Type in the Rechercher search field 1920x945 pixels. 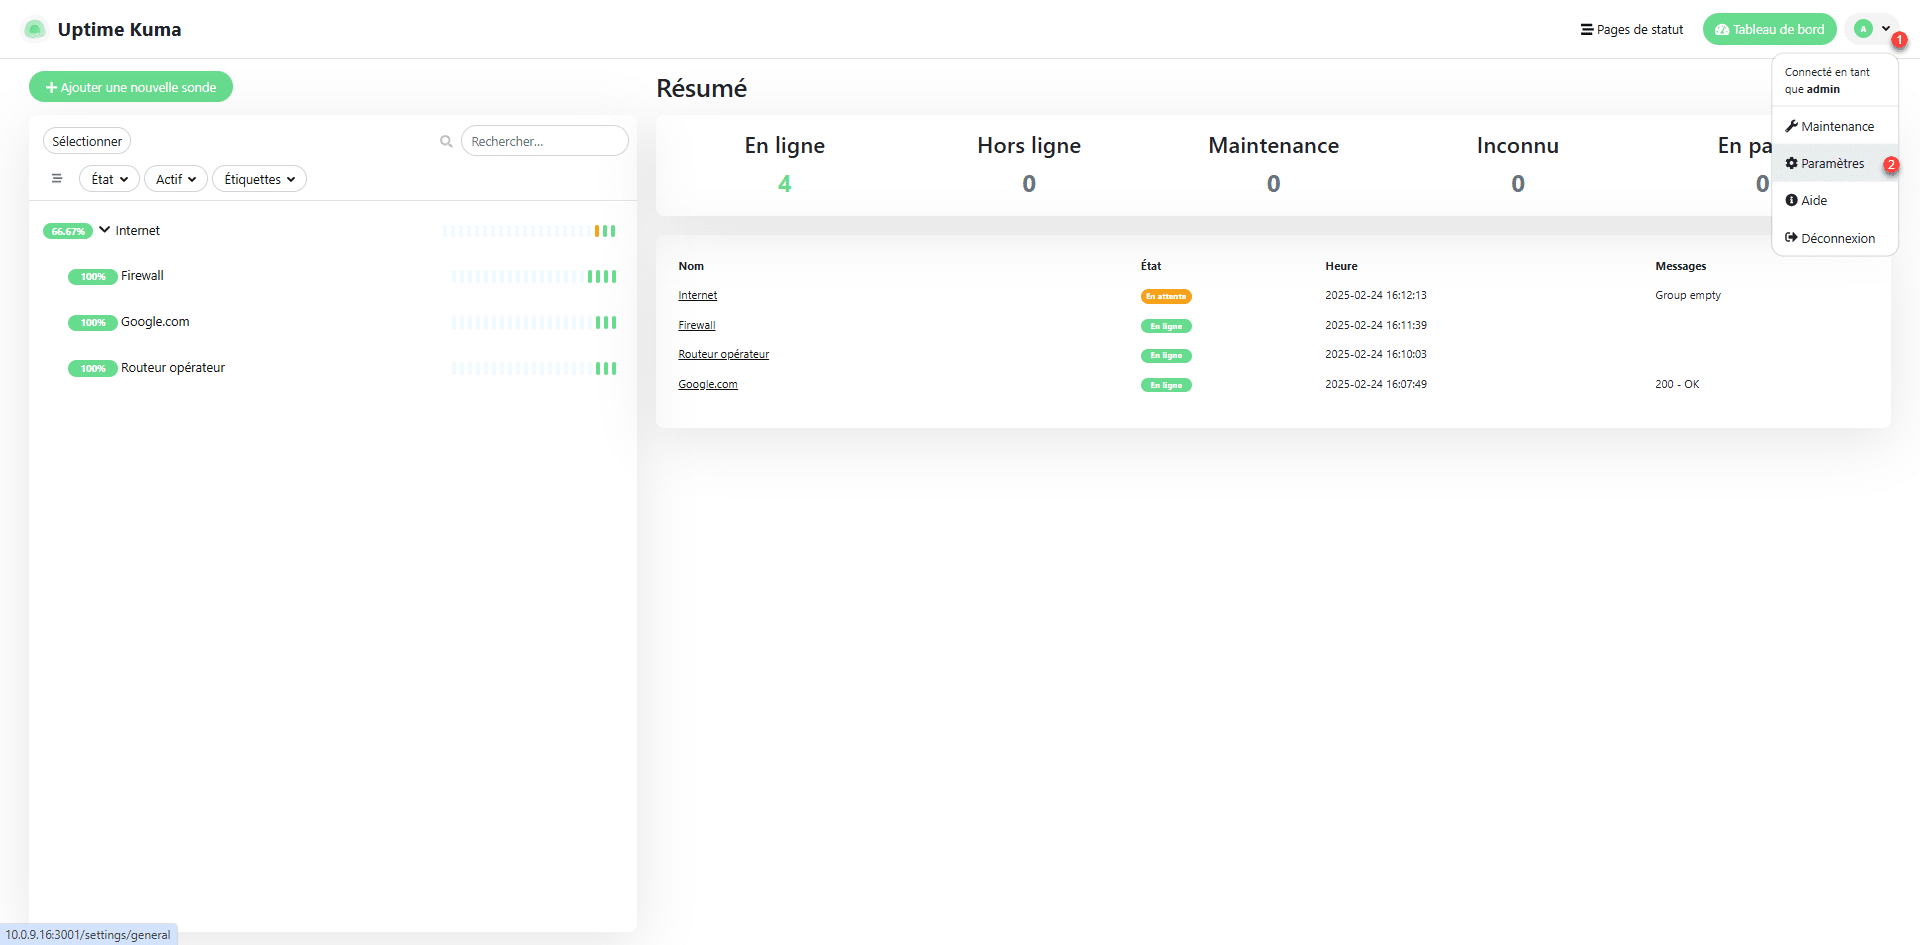(544, 142)
